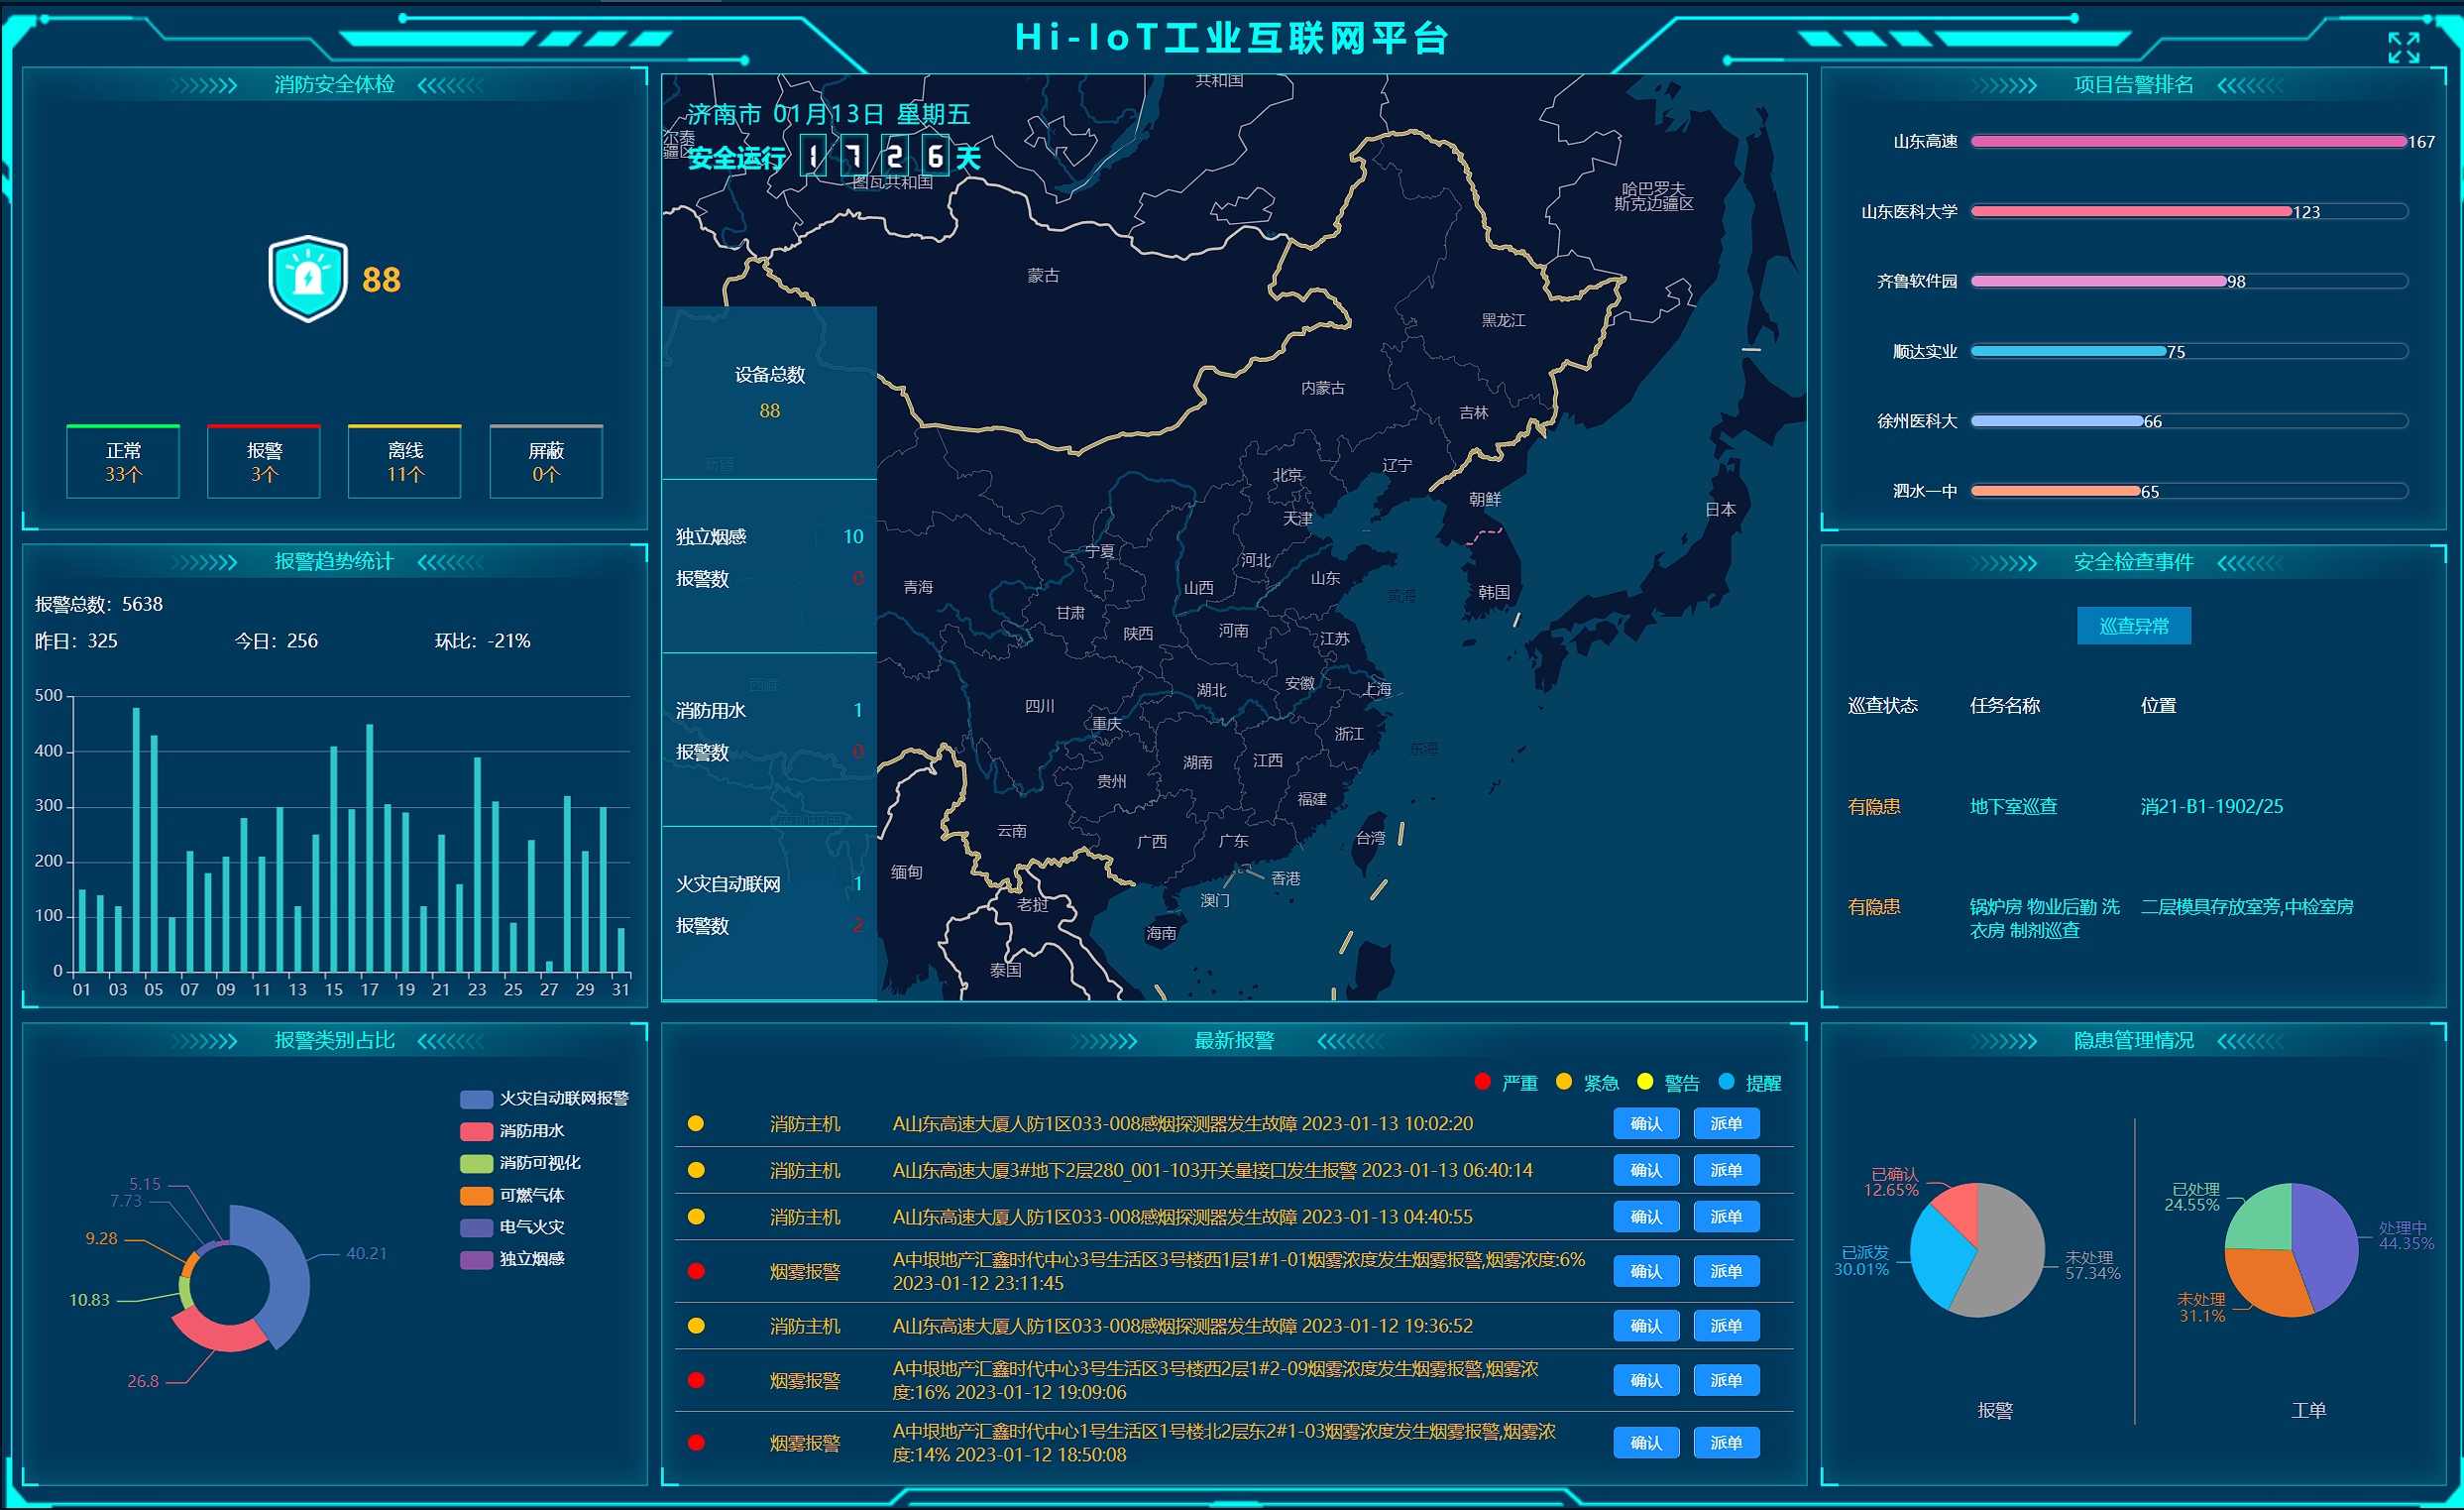The width and height of the screenshot is (2464, 1510).
Task: Click the red 严重 legend dot
Action: coord(1482,1081)
